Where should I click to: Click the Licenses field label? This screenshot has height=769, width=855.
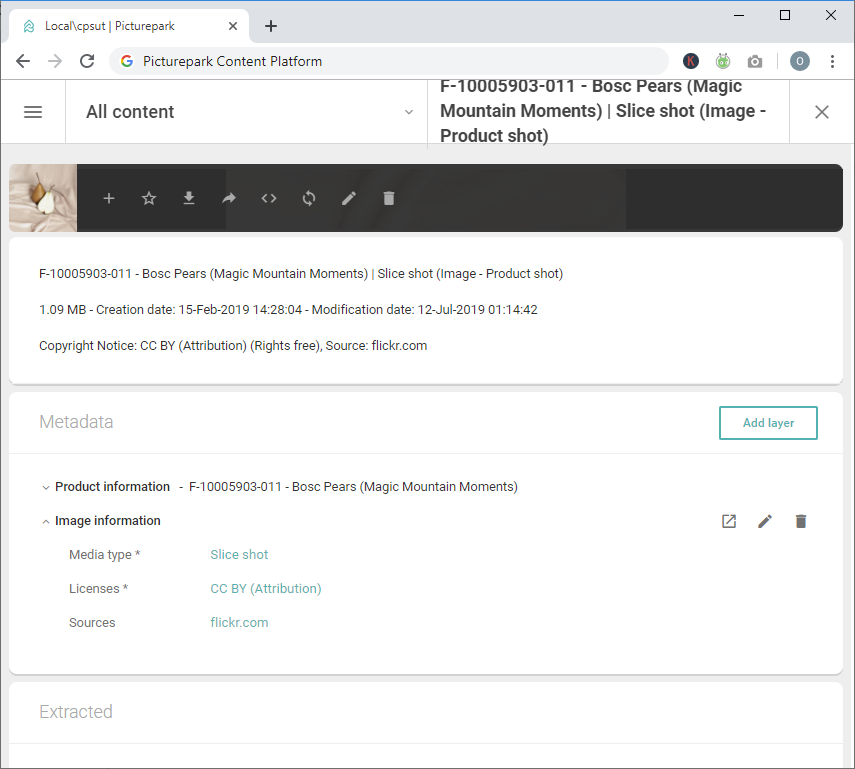[x=98, y=588]
